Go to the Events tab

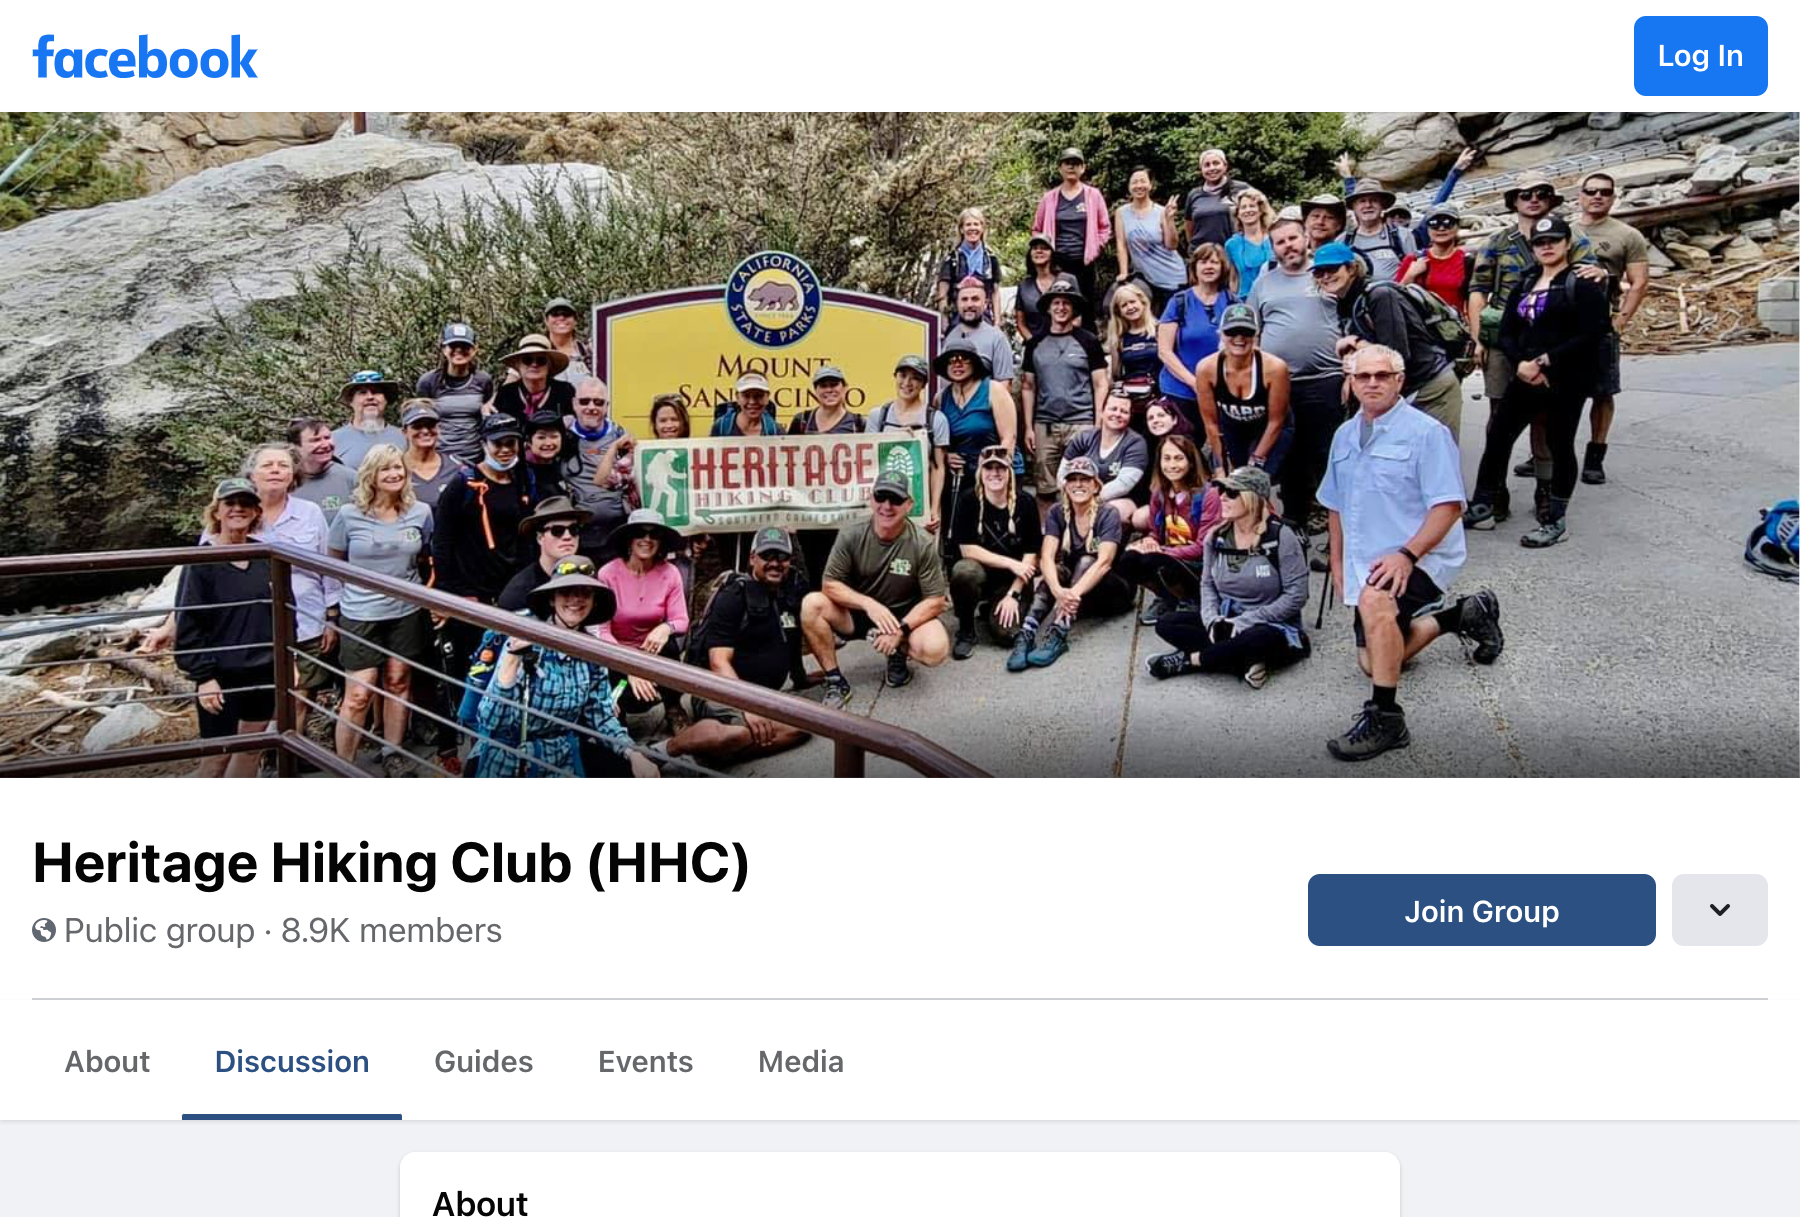pyautogui.click(x=645, y=1061)
